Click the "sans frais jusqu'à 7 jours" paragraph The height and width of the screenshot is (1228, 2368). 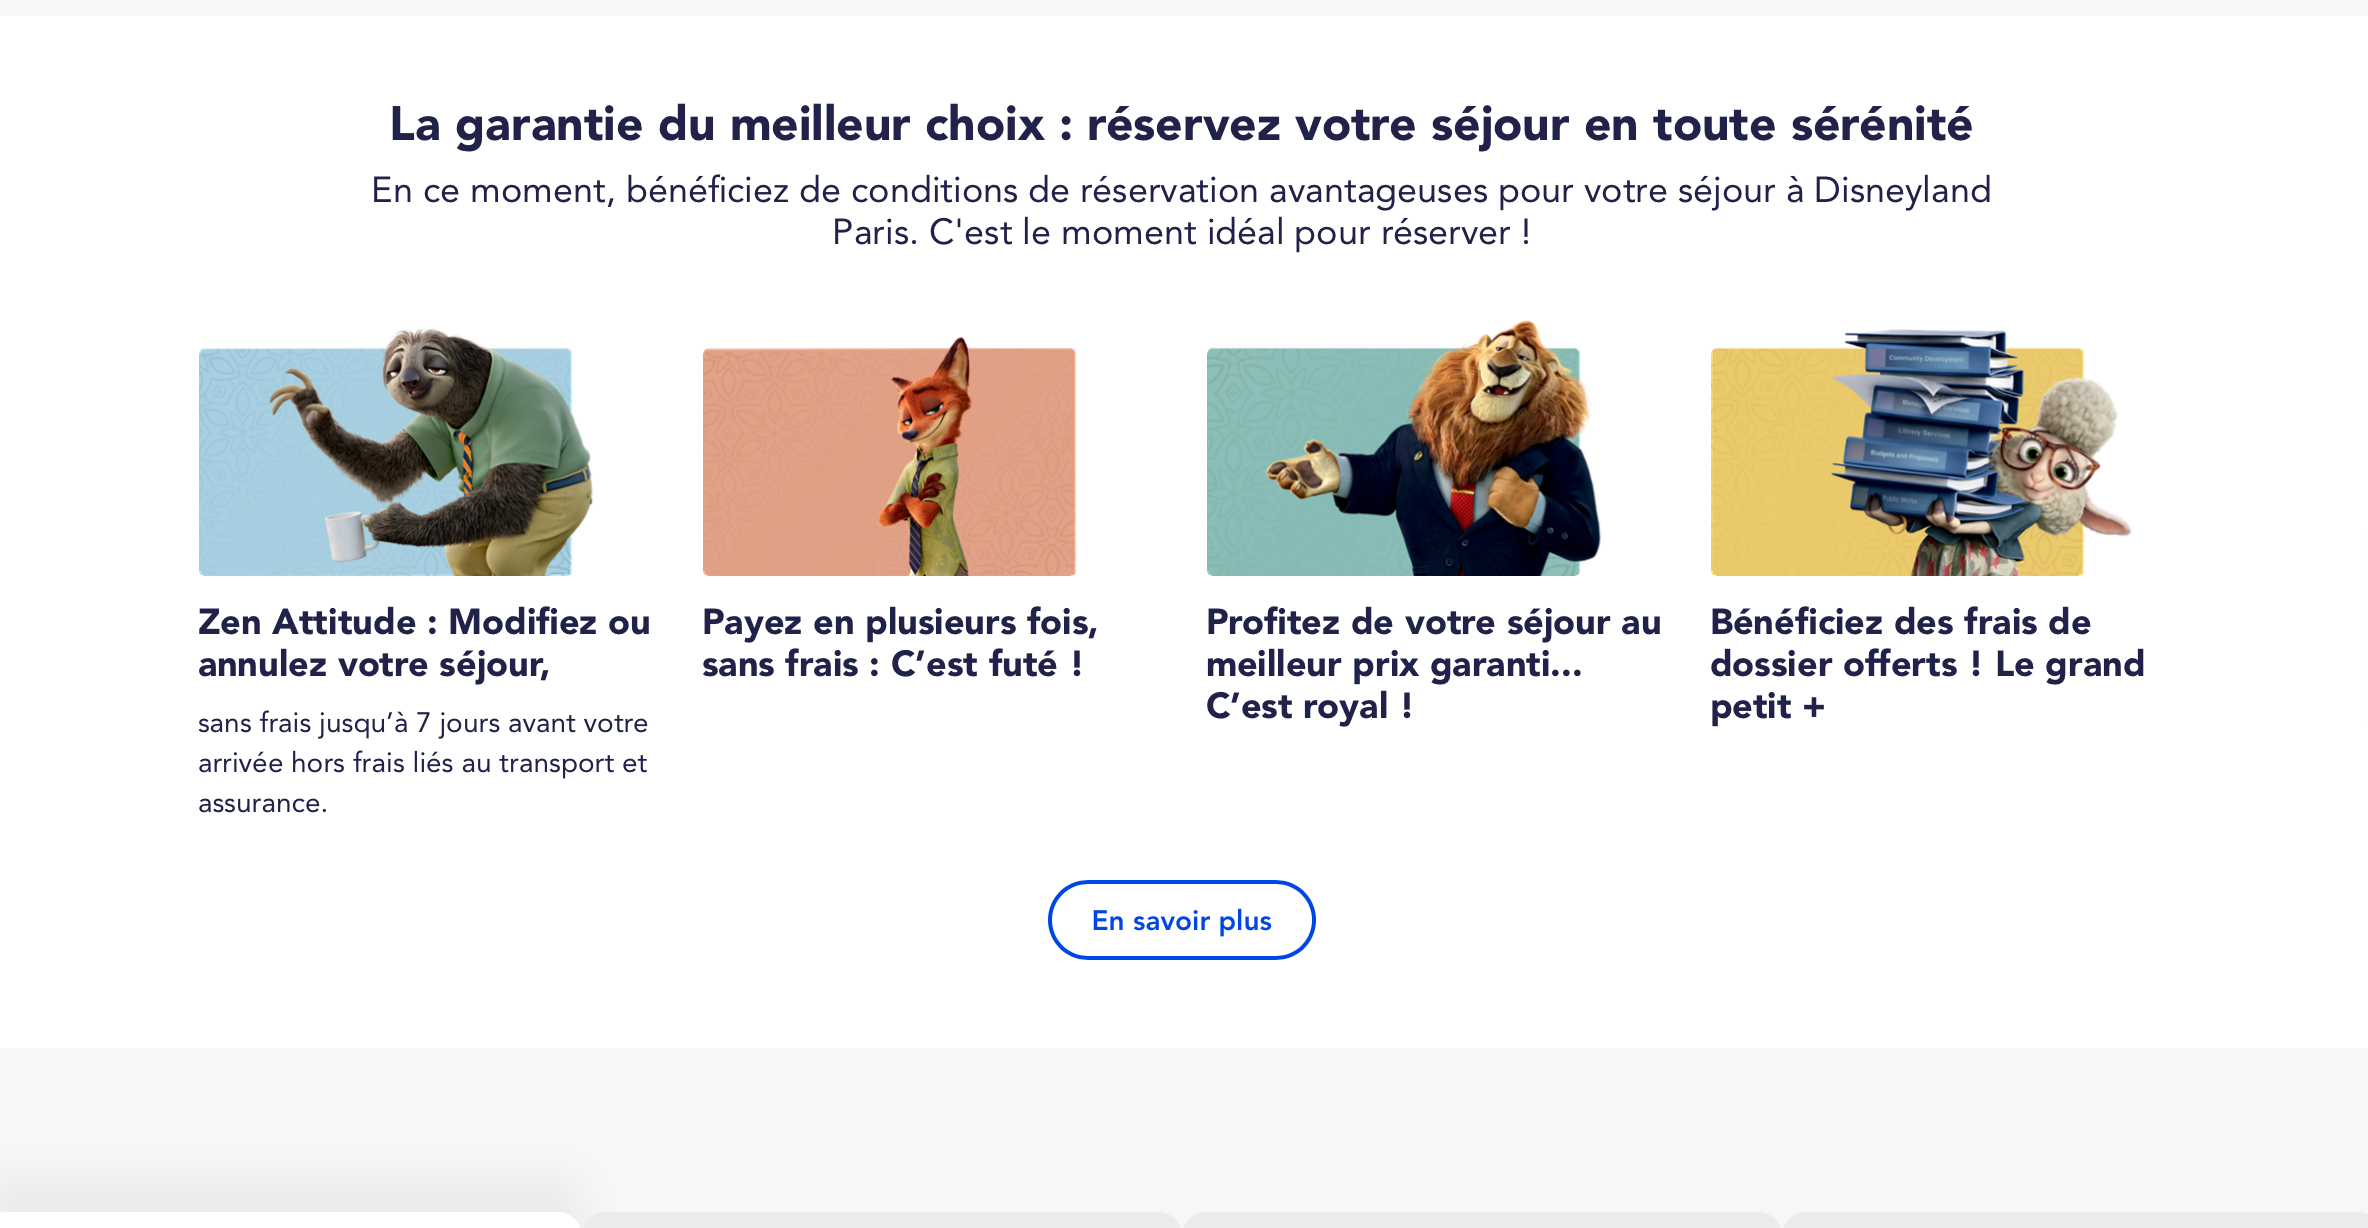tap(423, 763)
